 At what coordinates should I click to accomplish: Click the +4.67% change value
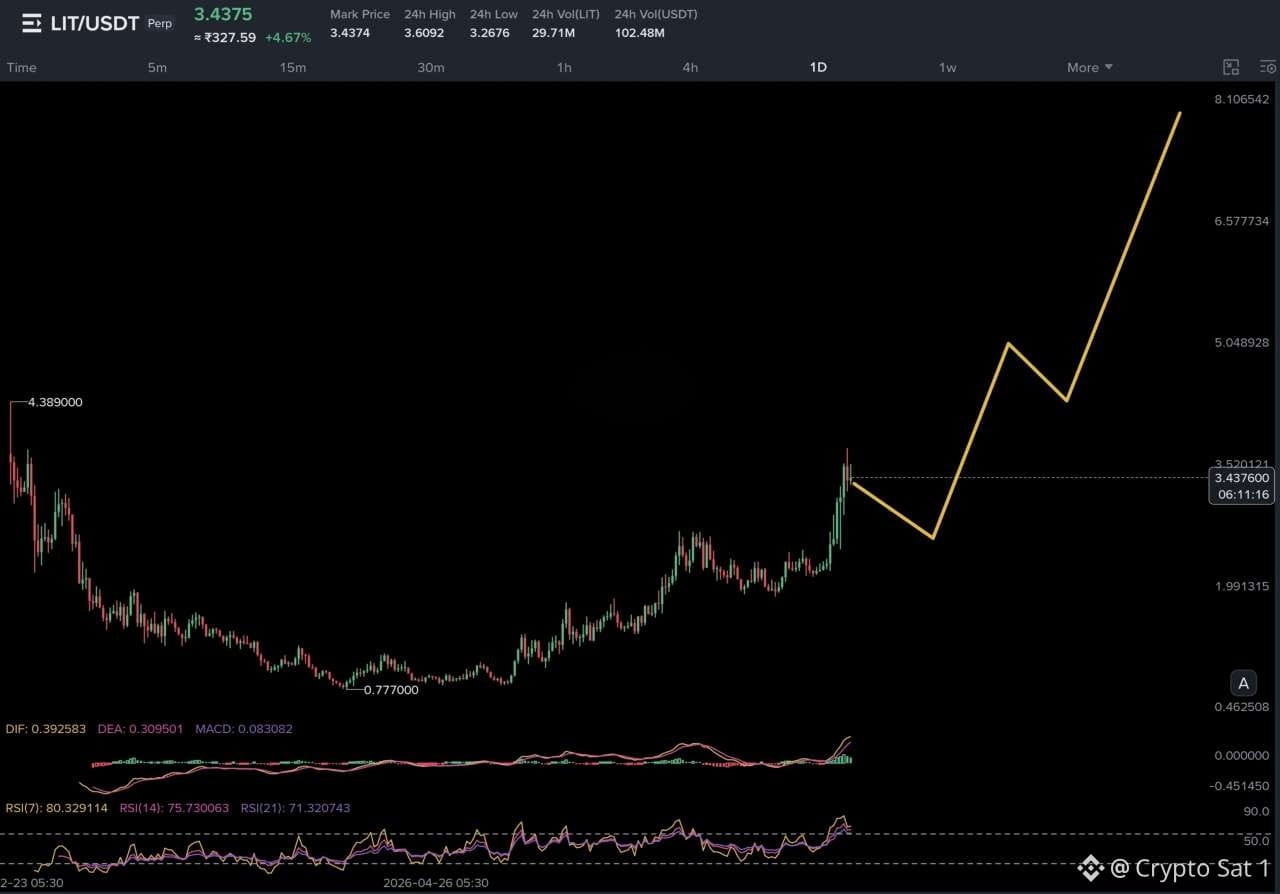[x=288, y=37]
